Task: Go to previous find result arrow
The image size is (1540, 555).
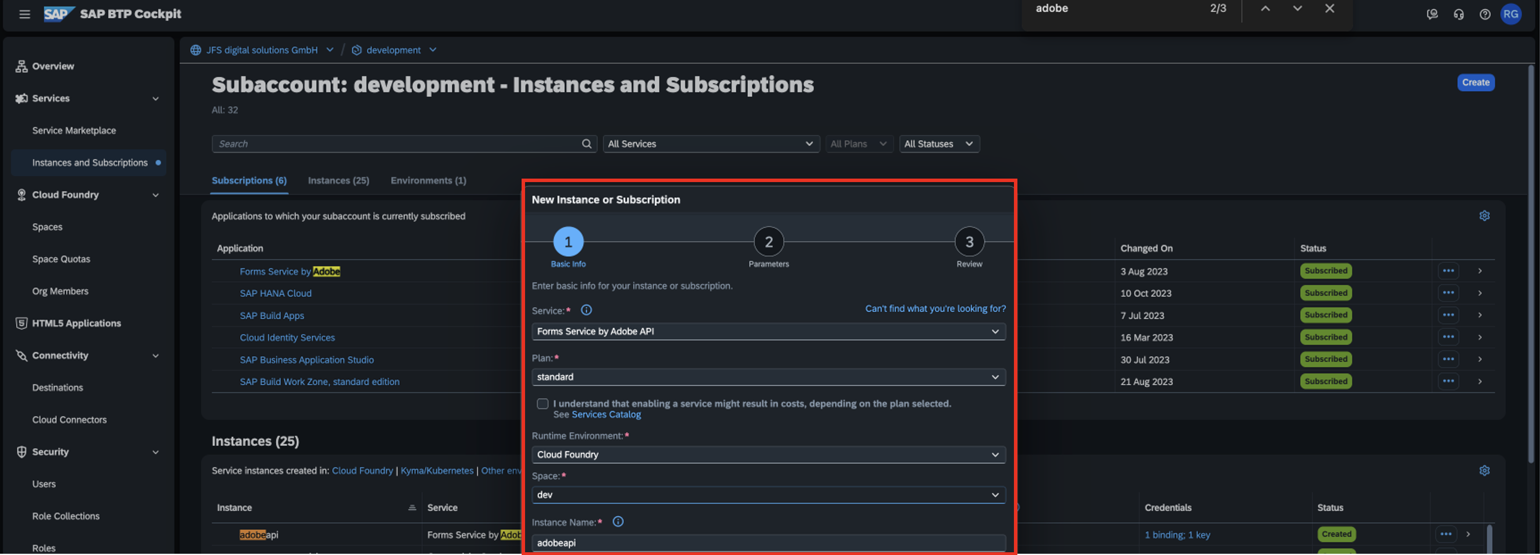Action: point(1265,9)
